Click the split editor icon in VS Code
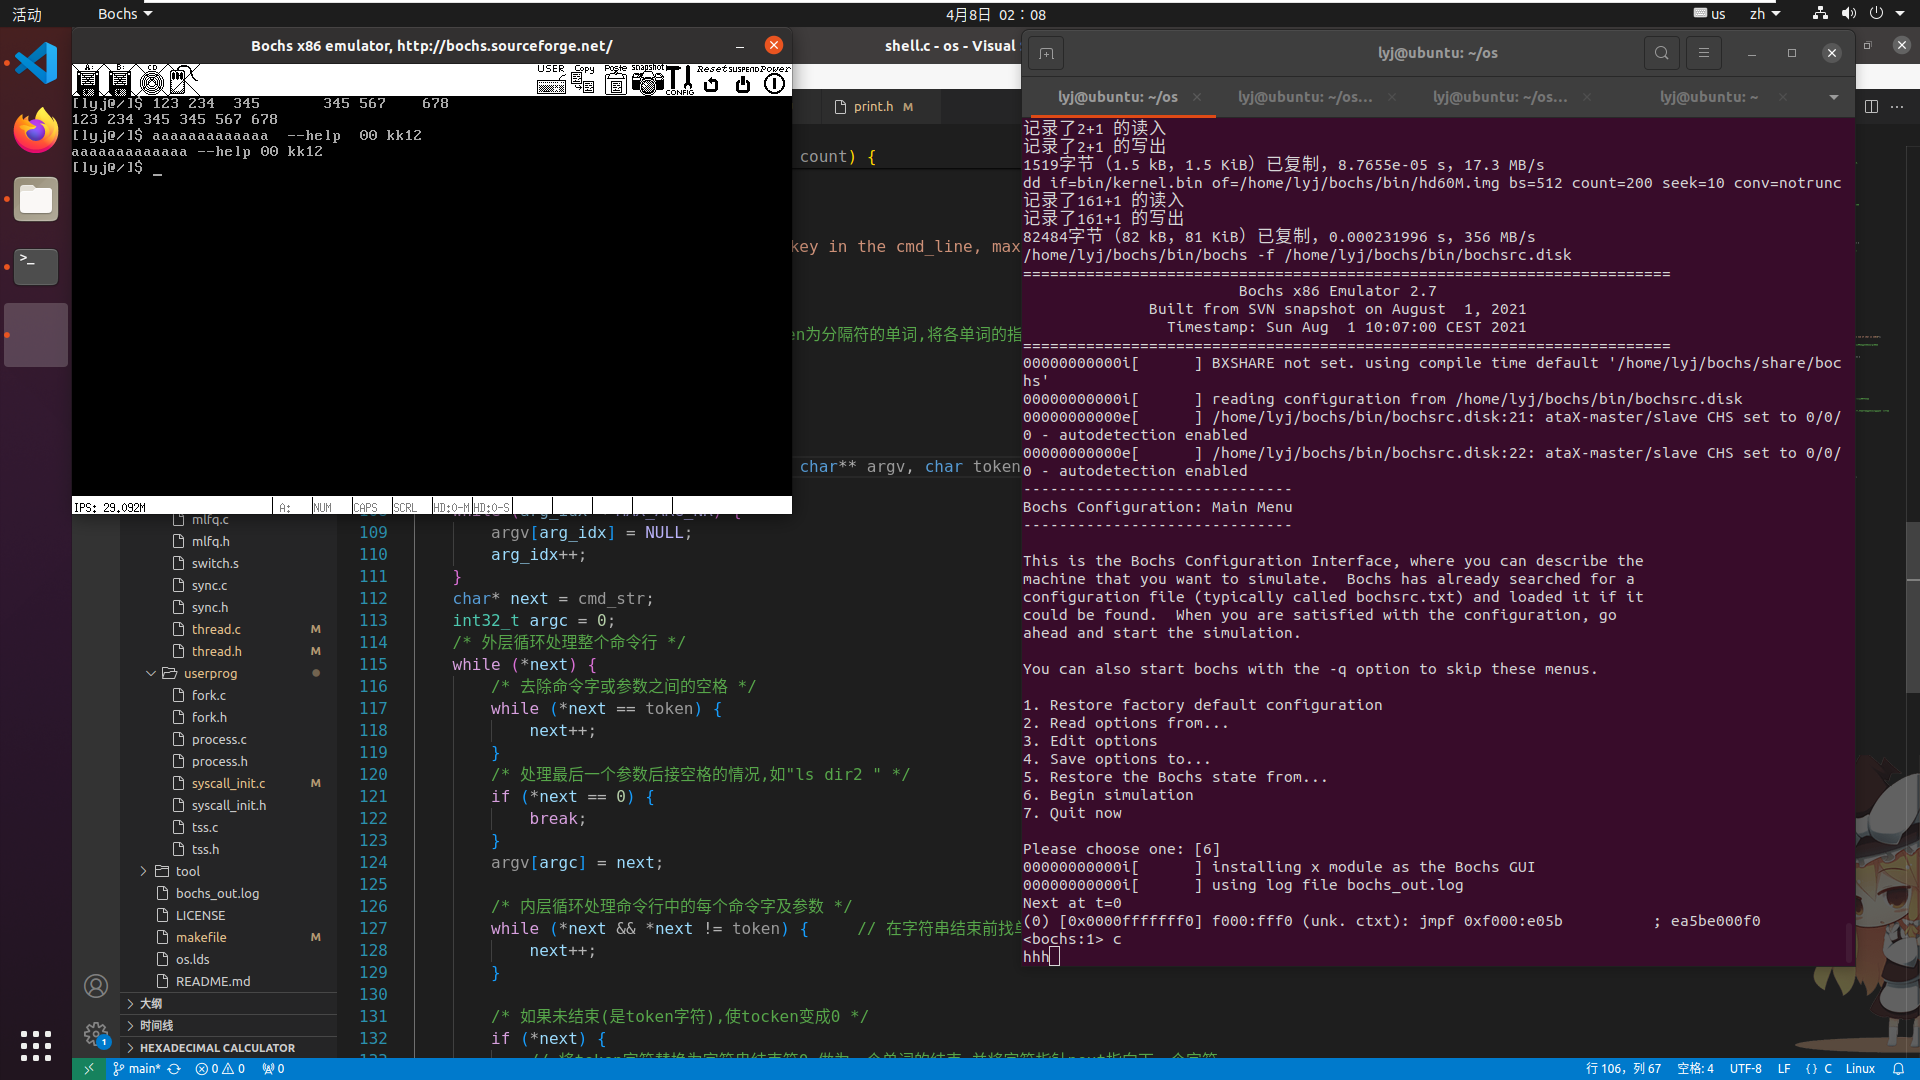The image size is (1920, 1080). pos(1871,106)
